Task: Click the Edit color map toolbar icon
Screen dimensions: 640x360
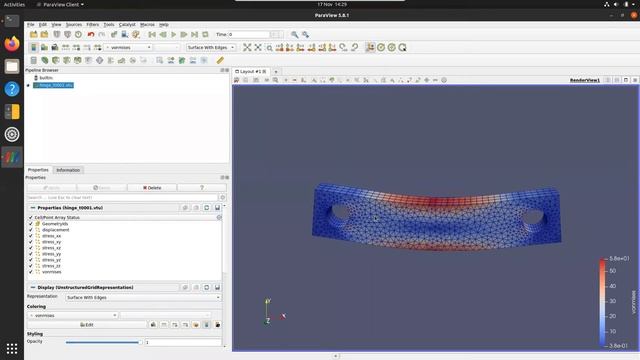Action: coord(44,47)
